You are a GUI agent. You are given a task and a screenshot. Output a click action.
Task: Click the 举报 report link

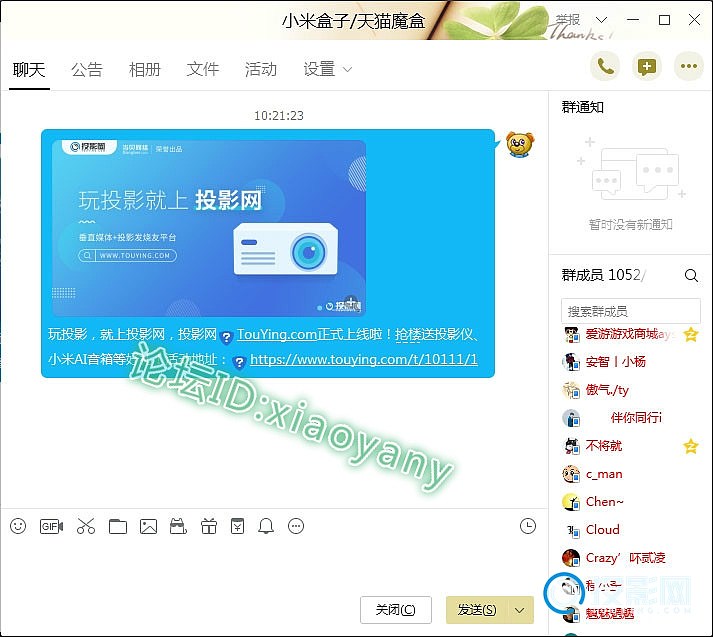click(568, 20)
